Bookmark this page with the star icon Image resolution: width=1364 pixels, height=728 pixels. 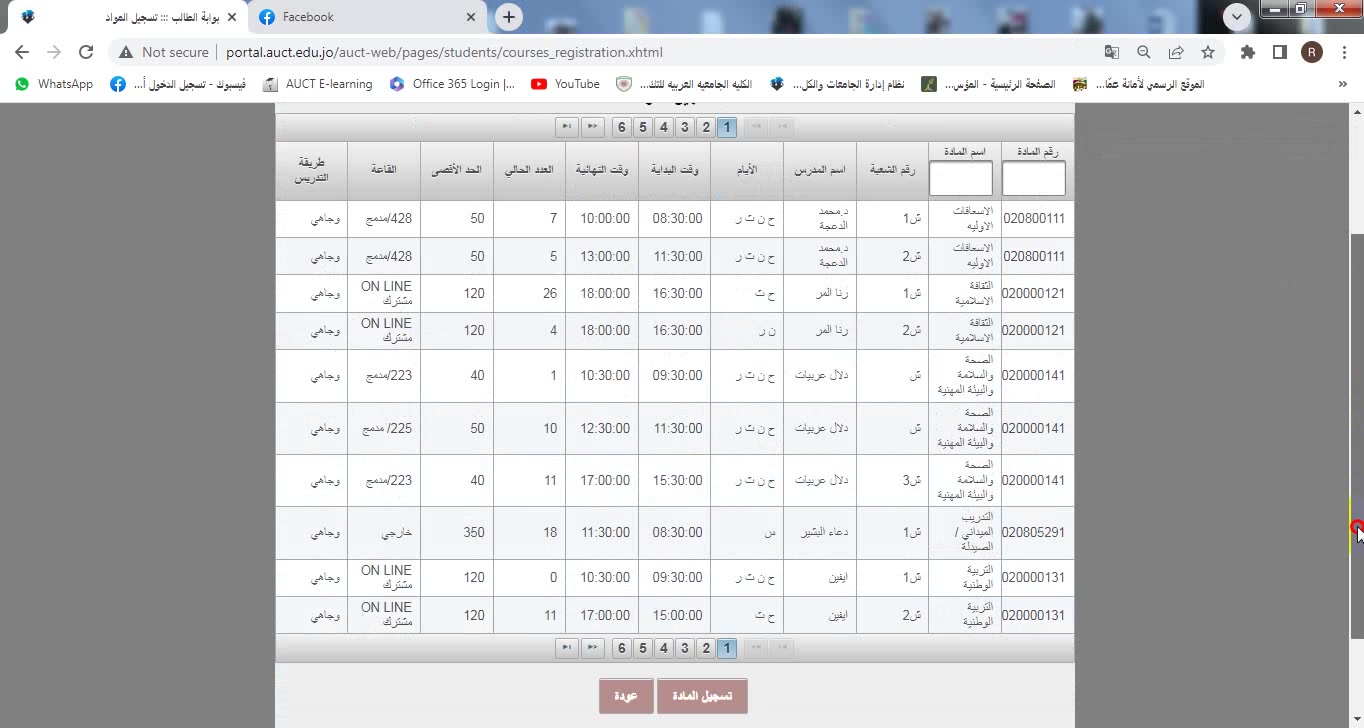click(x=1208, y=52)
